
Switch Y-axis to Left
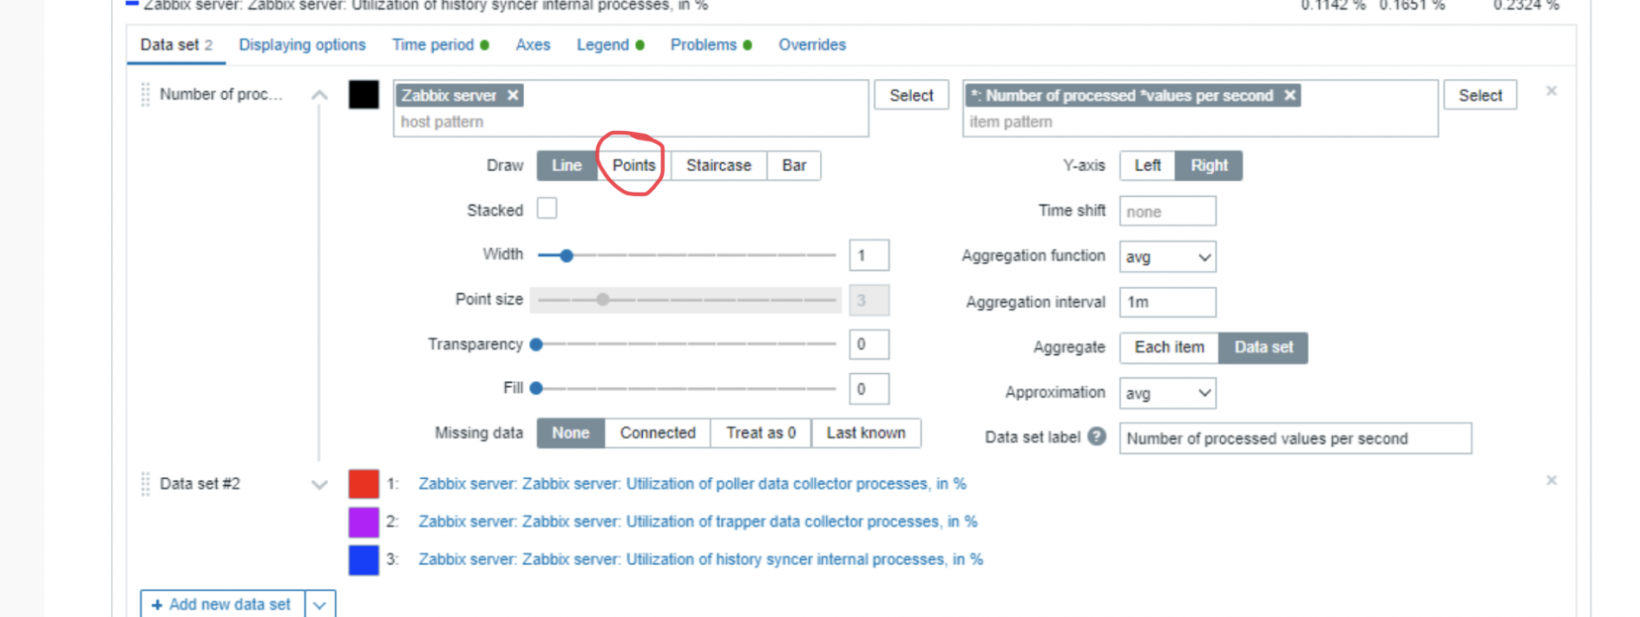pos(1147,165)
